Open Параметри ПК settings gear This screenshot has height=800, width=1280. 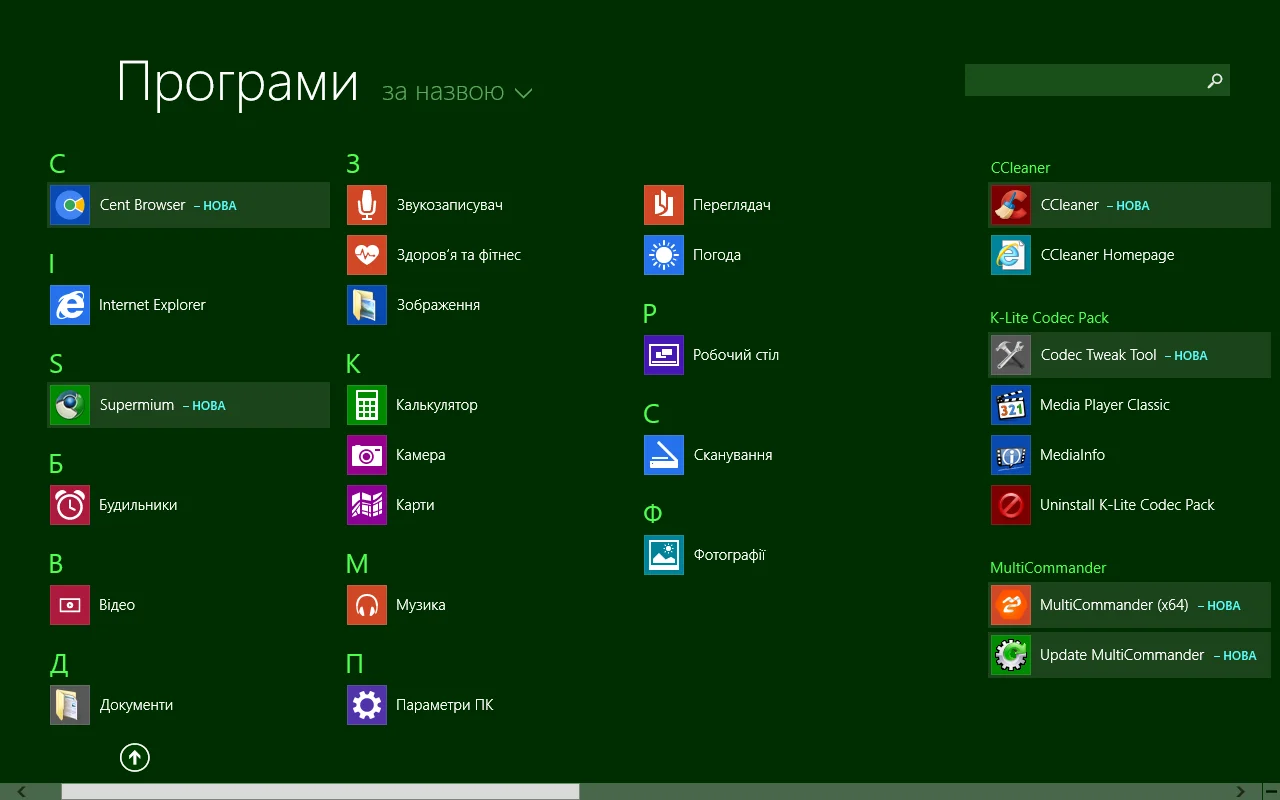(367, 705)
